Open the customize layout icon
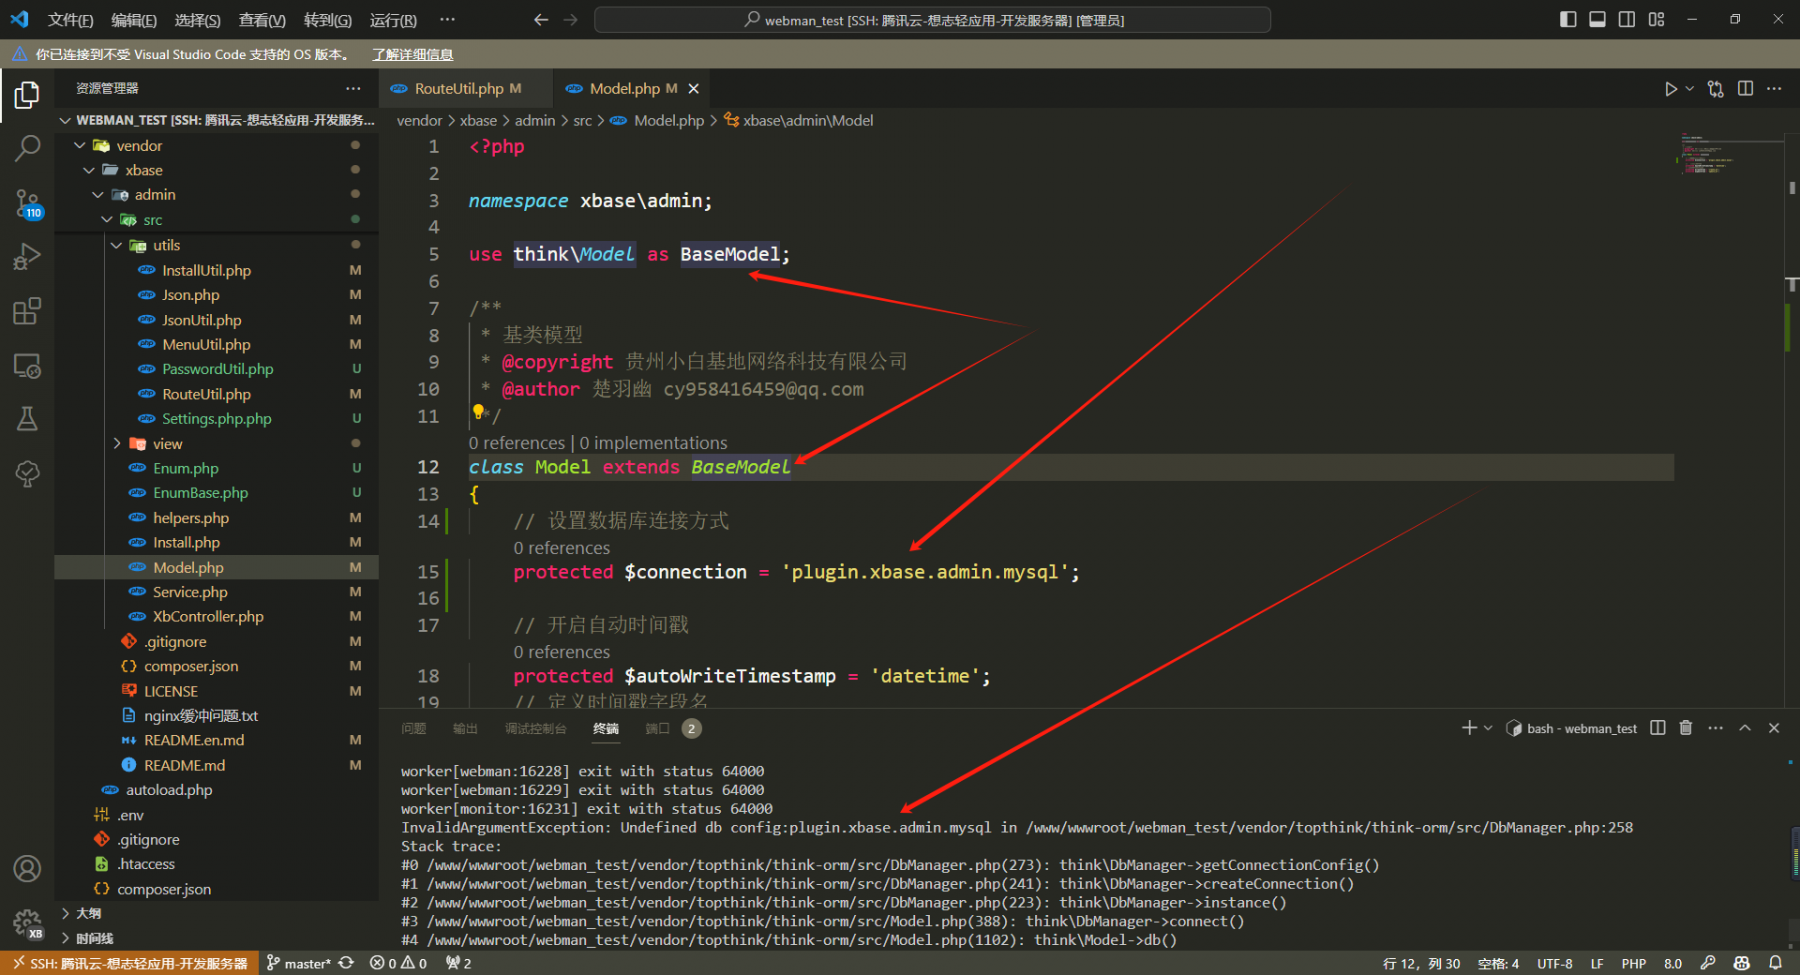The height and width of the screenshot is (975, 1800). 1657,20
